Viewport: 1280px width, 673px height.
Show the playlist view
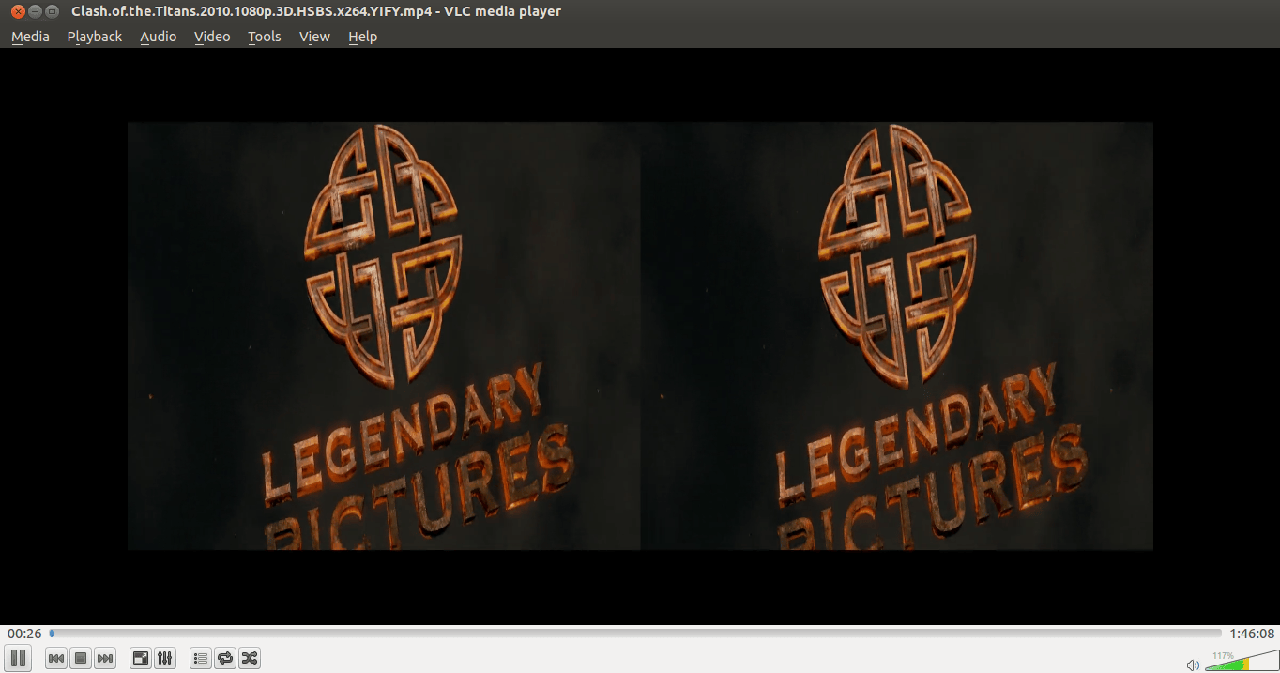(201, 658)
